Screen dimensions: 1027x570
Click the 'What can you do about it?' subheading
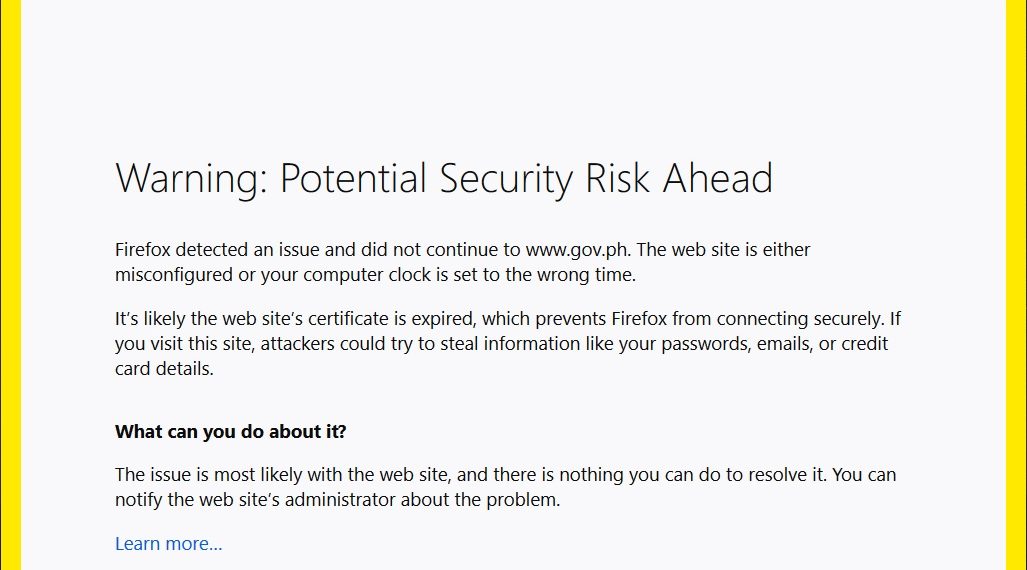pyautogui.click(x=230, y=432)
